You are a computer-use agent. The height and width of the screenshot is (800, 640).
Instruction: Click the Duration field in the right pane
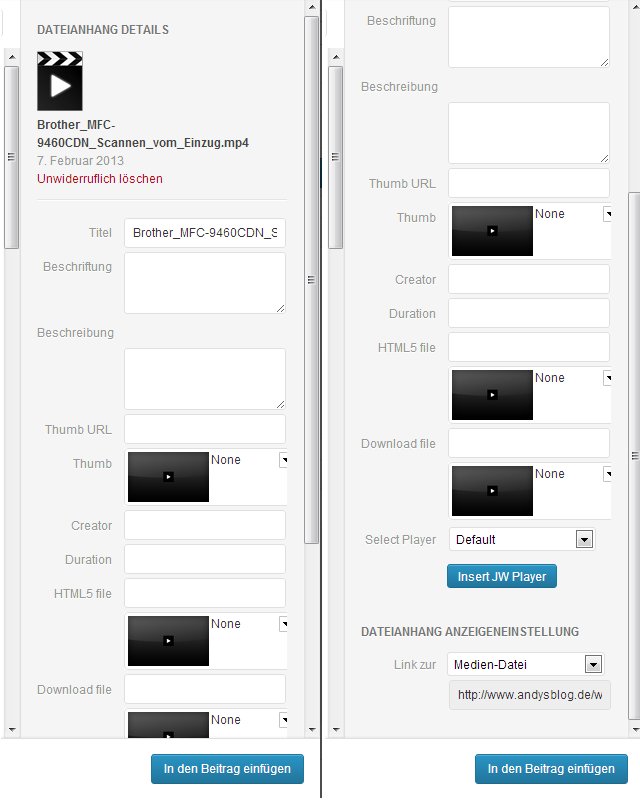click(529, 313)
